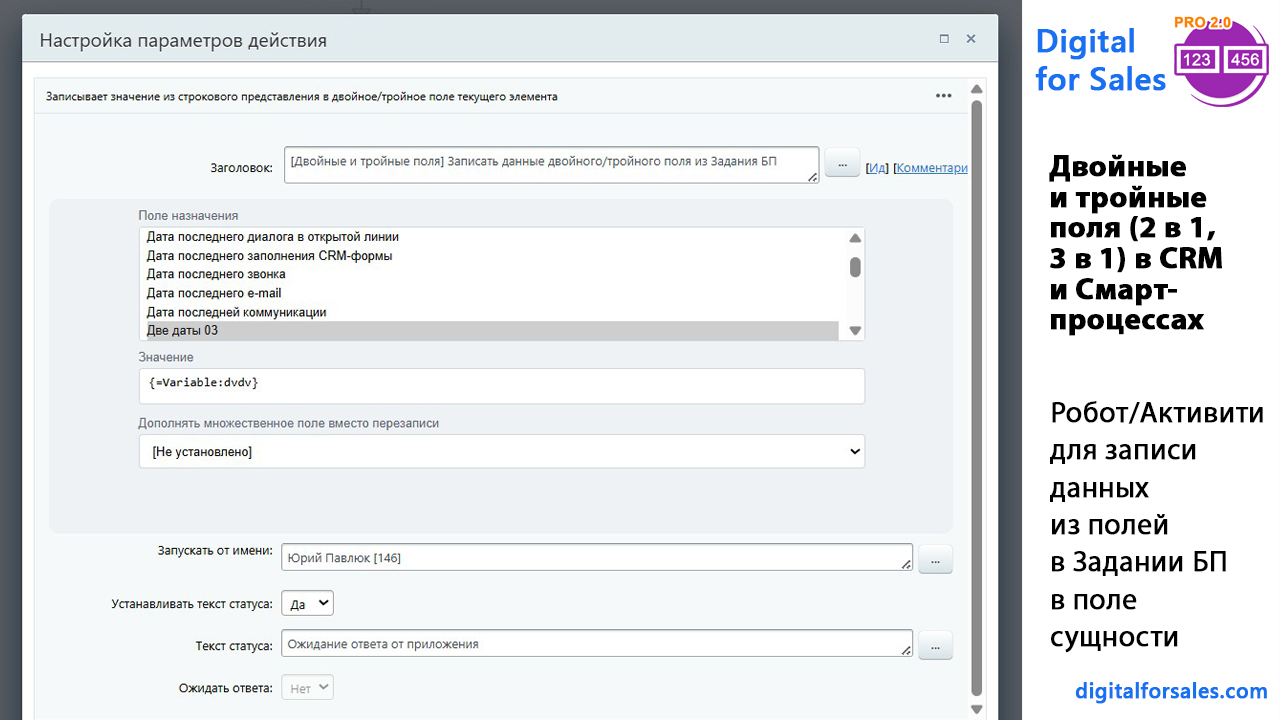This screenshot has height=720, width=1280.
Task: Click the Текст статуса input field
Action: [x=596, y=645]
